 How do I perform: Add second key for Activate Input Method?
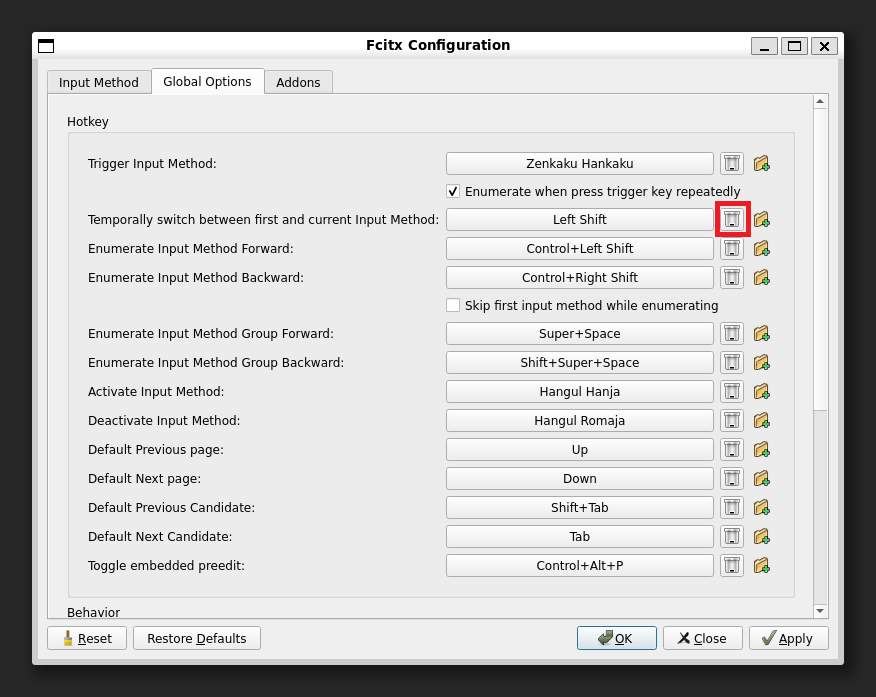click(x=761, y=392)
